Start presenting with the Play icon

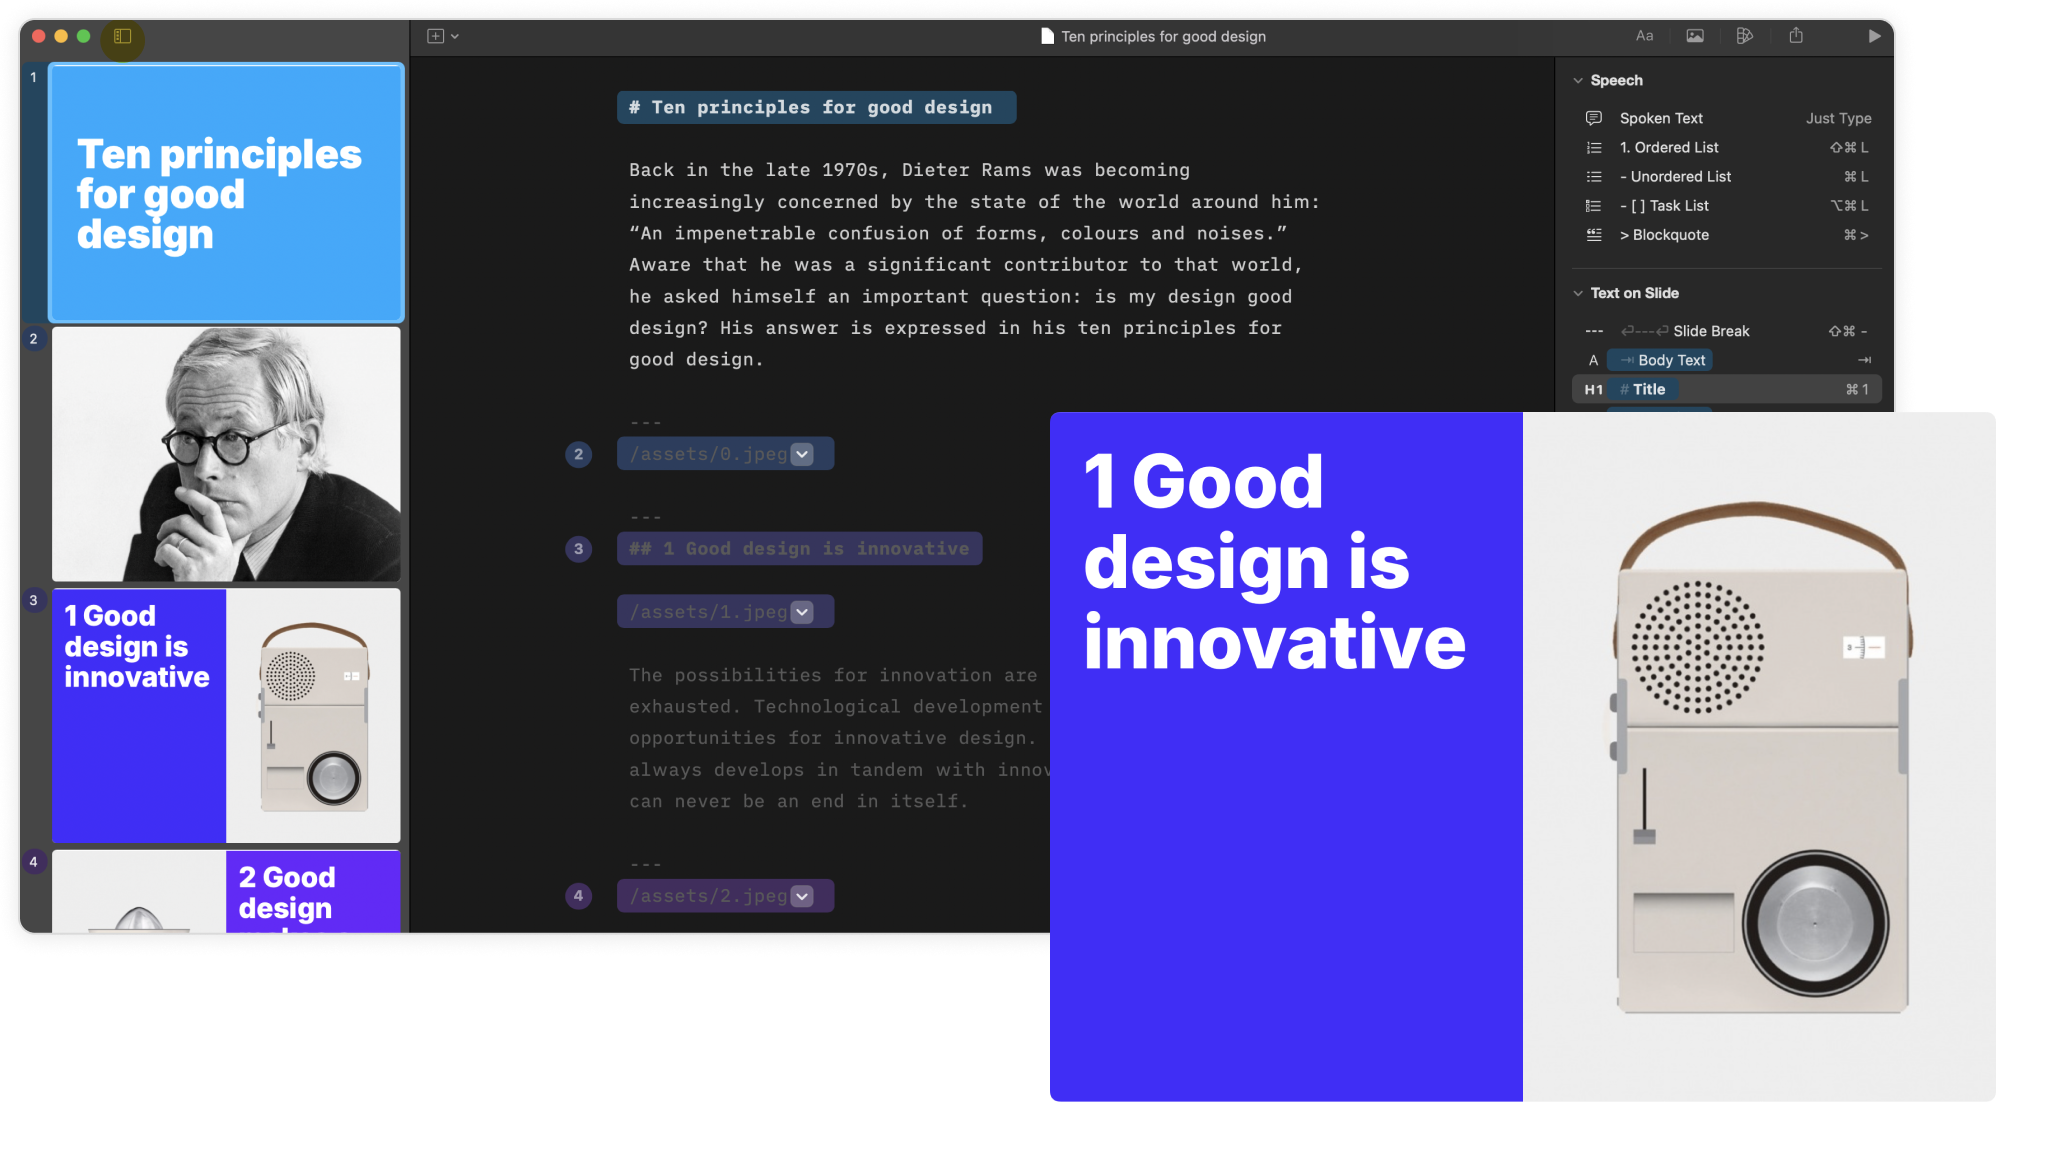coord(1876,36)
